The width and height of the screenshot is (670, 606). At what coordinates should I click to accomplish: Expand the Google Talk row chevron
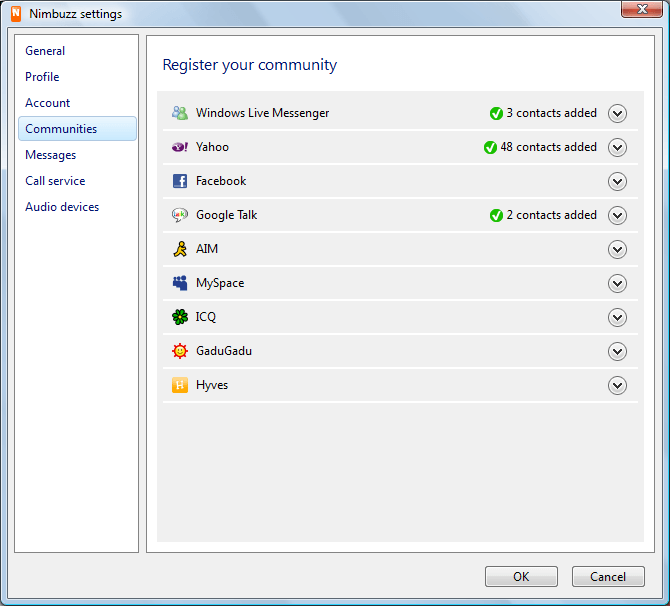617,215
